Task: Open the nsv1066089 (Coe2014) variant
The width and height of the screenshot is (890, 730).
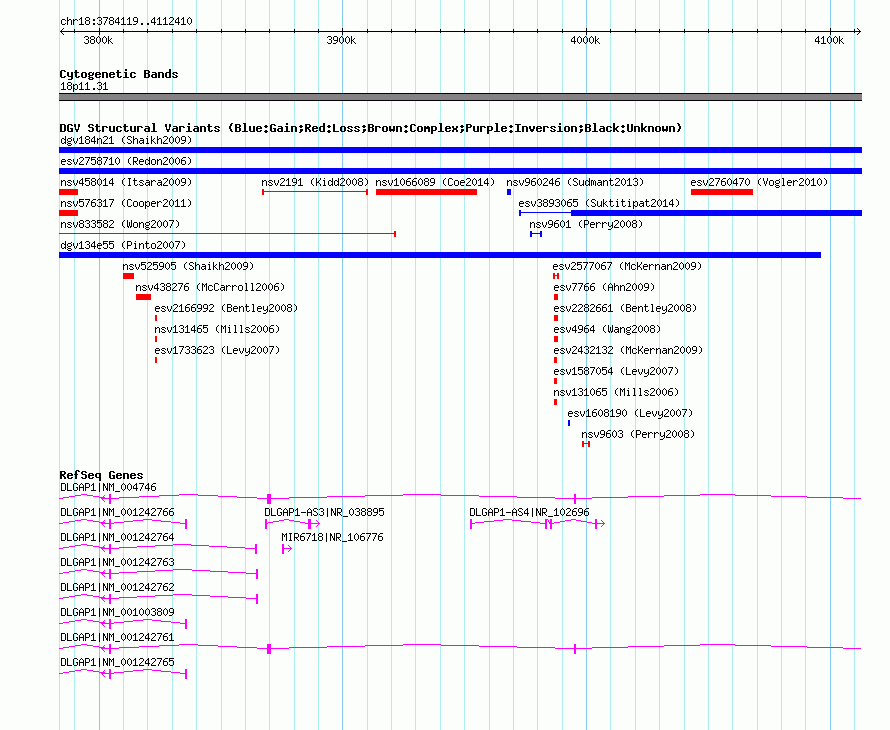Action: tap(435, 182)
